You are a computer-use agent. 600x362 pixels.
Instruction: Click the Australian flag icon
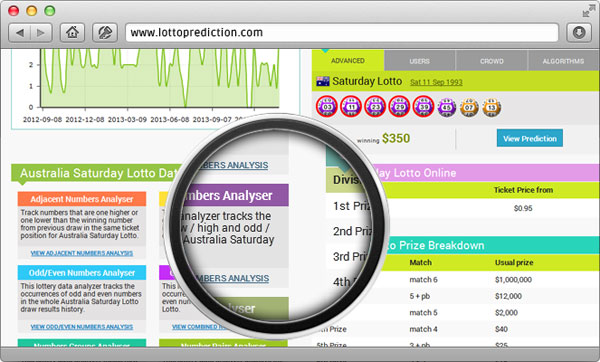pos(323,81)
